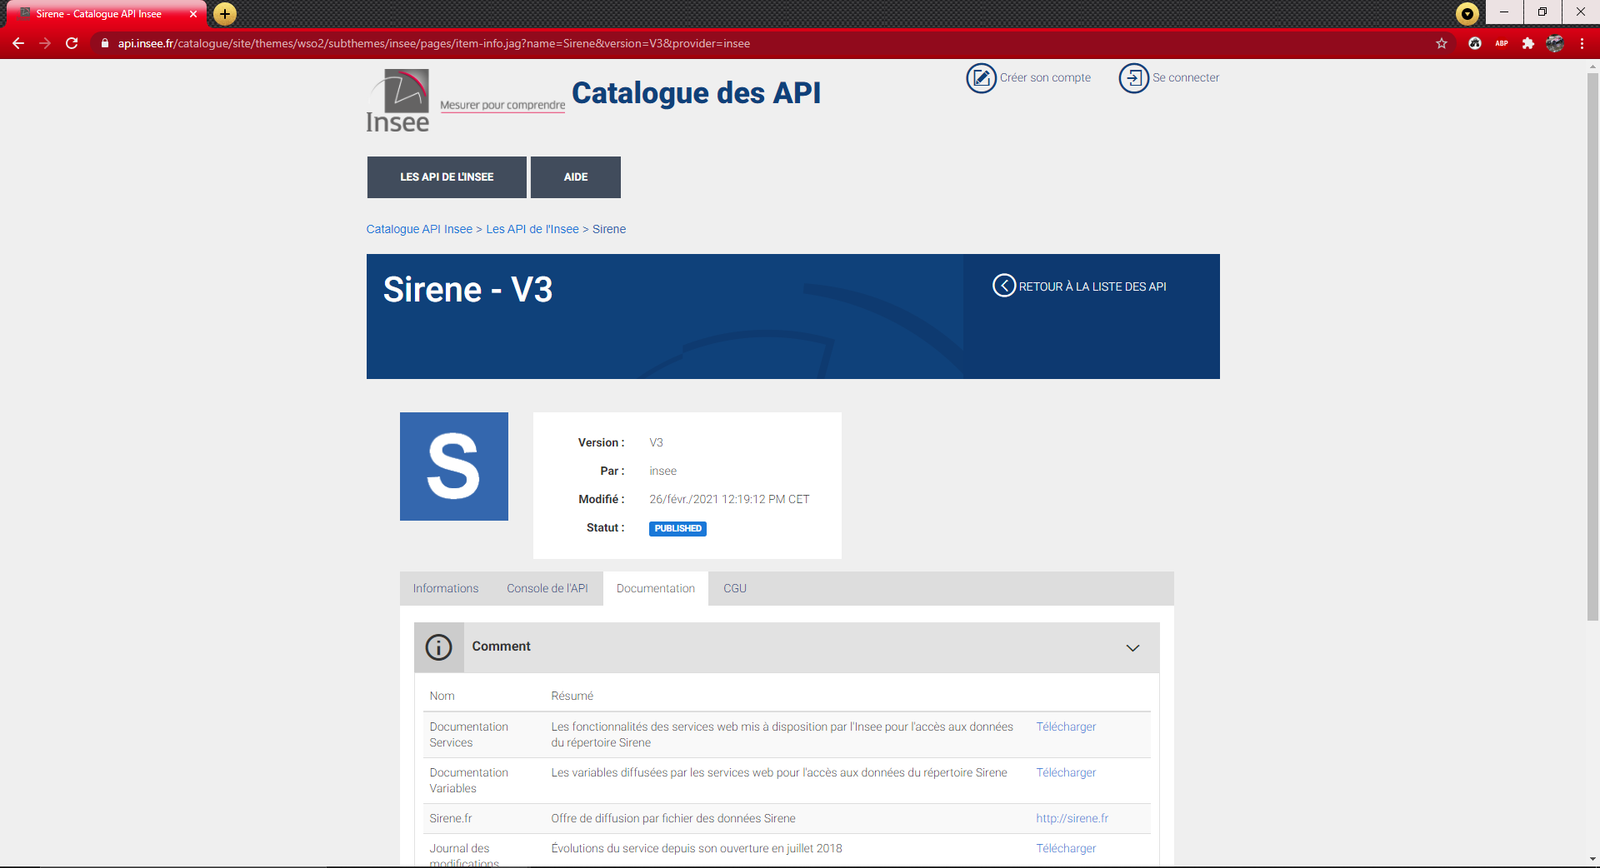The image size is (1600, 868).
Task: Click the Sirene - V3 banner title
Action: [468, 289]
